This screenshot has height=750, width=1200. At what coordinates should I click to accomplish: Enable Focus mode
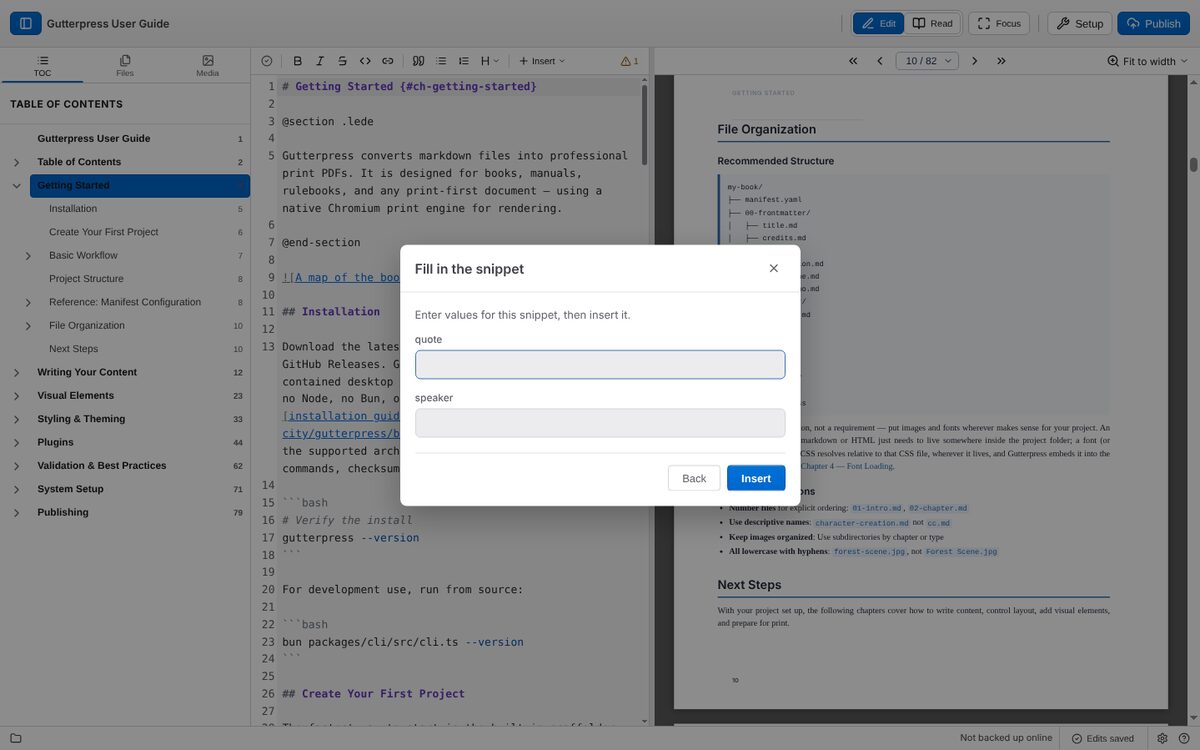tap(998, 23)
